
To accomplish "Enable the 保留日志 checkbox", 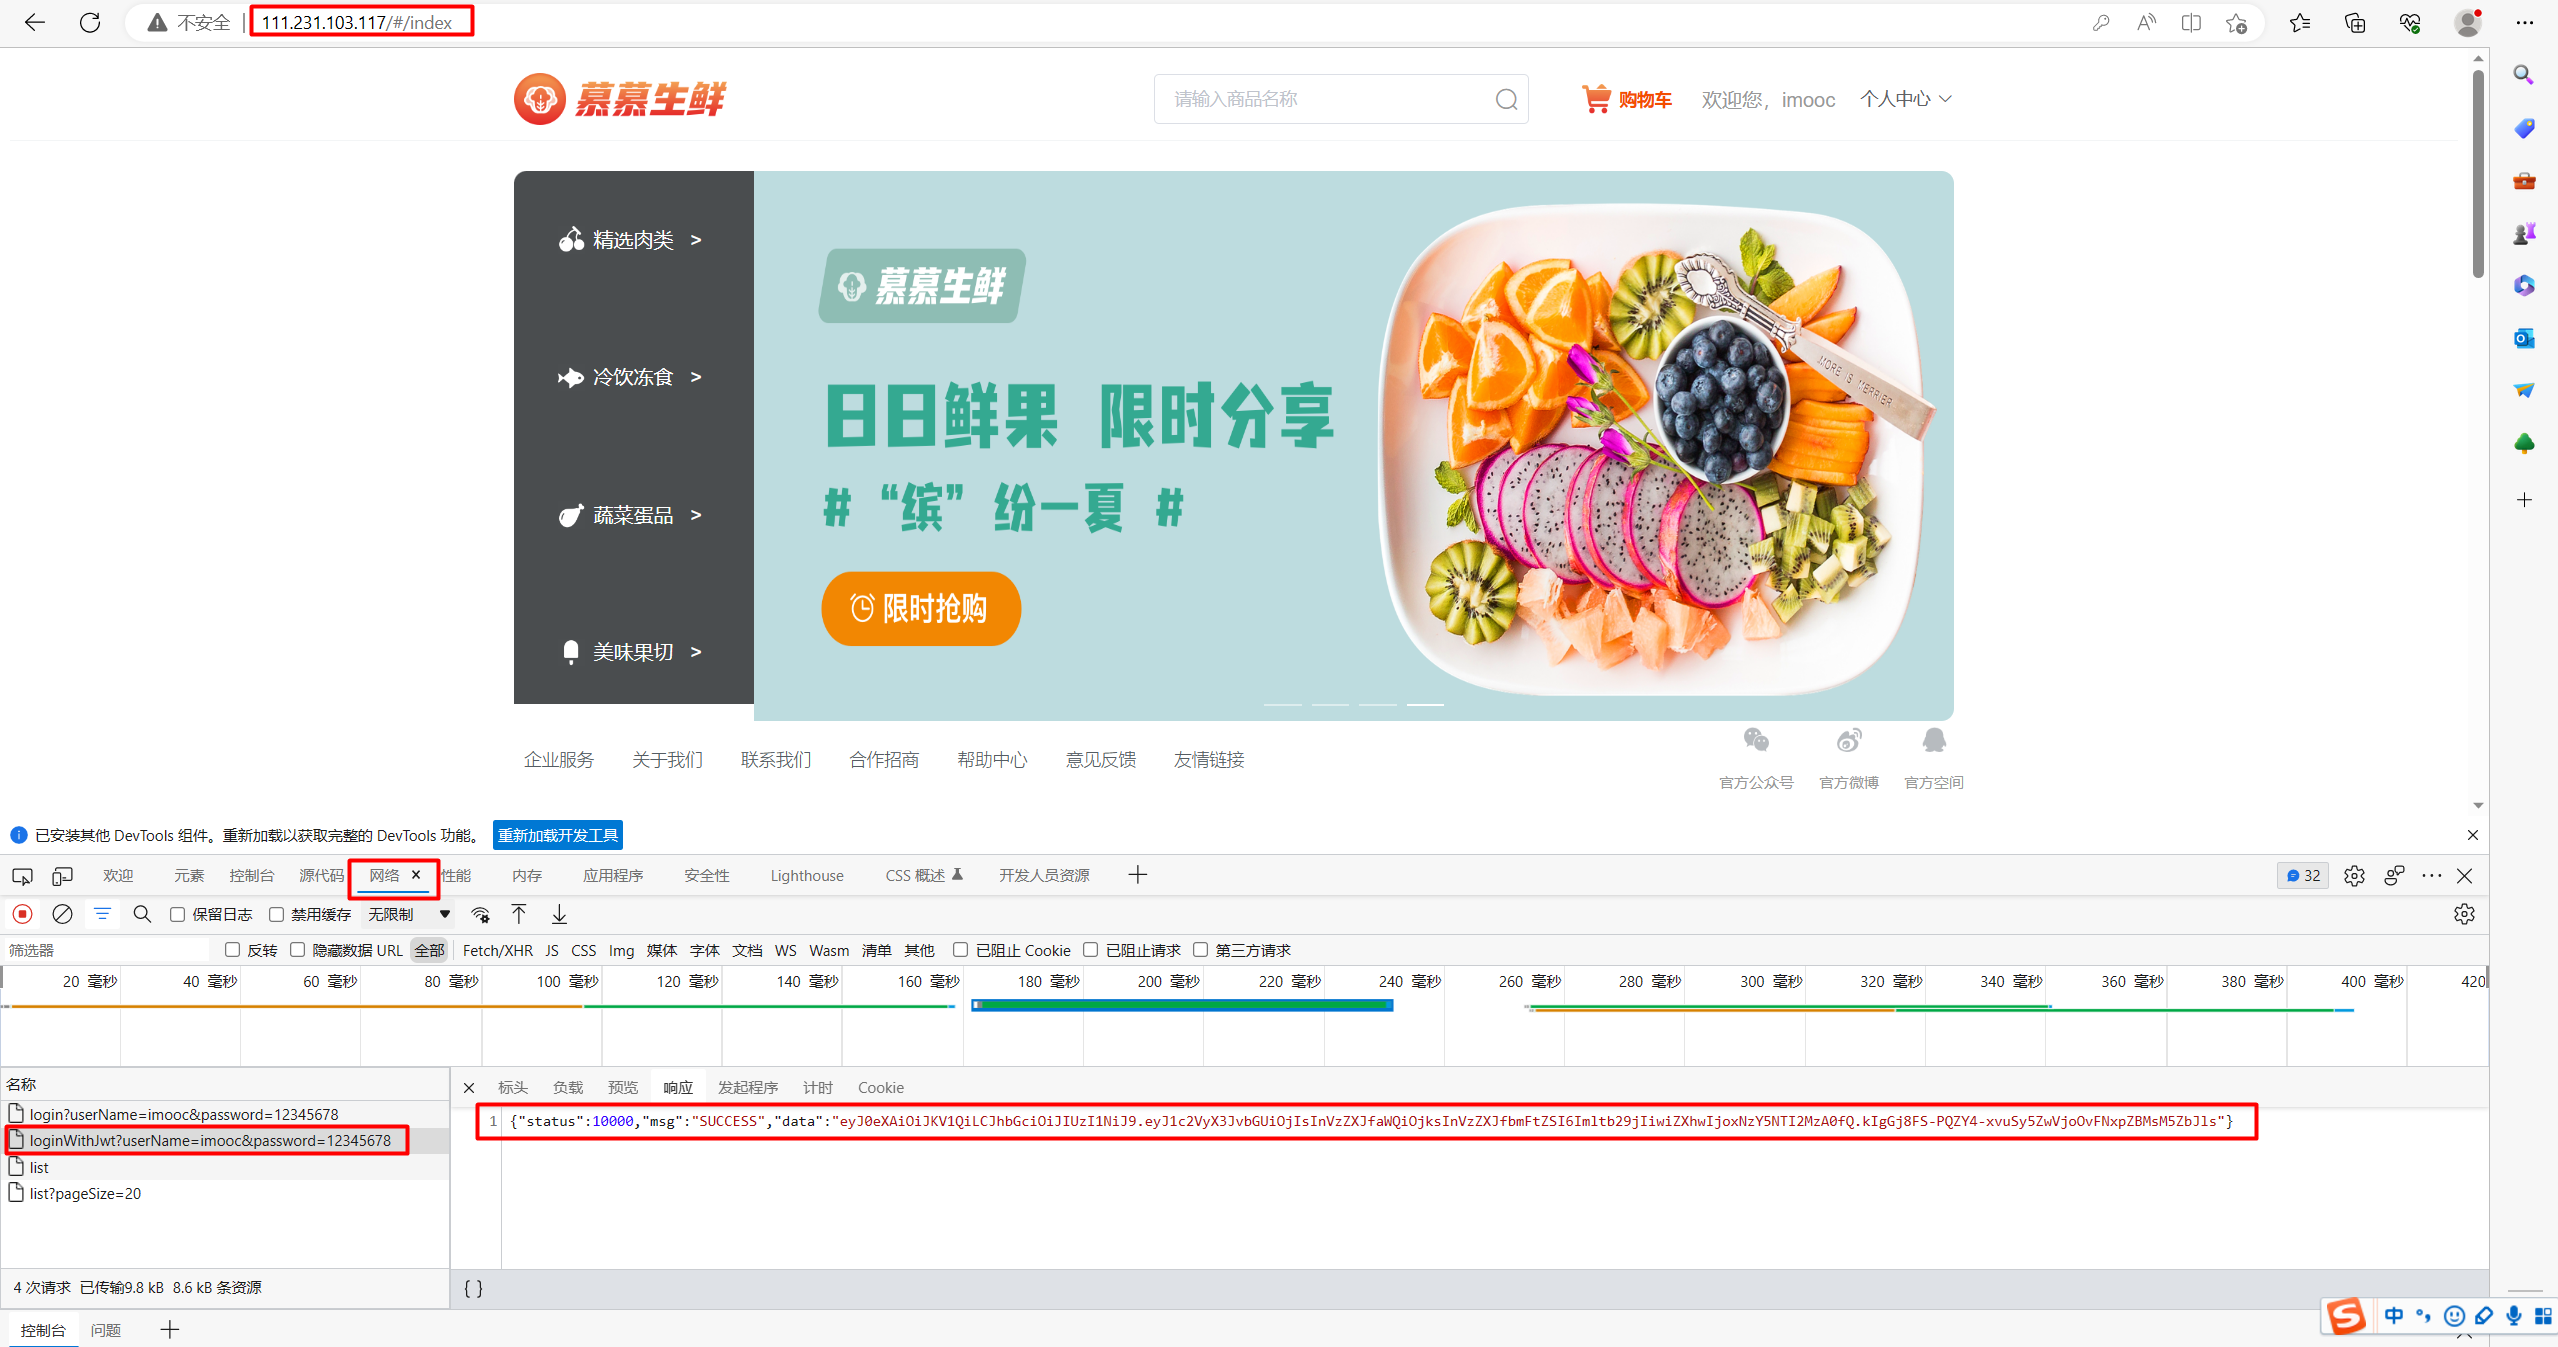I will pos(178,914).
